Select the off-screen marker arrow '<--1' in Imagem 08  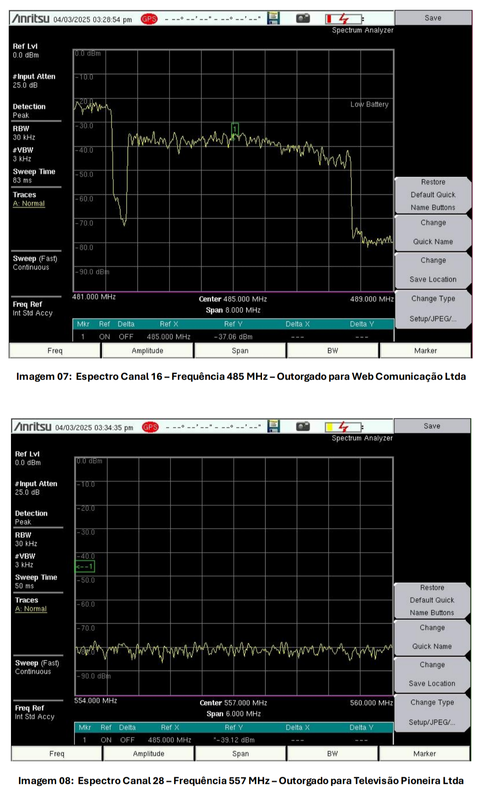pyautogui.click(x=85, y=566)
